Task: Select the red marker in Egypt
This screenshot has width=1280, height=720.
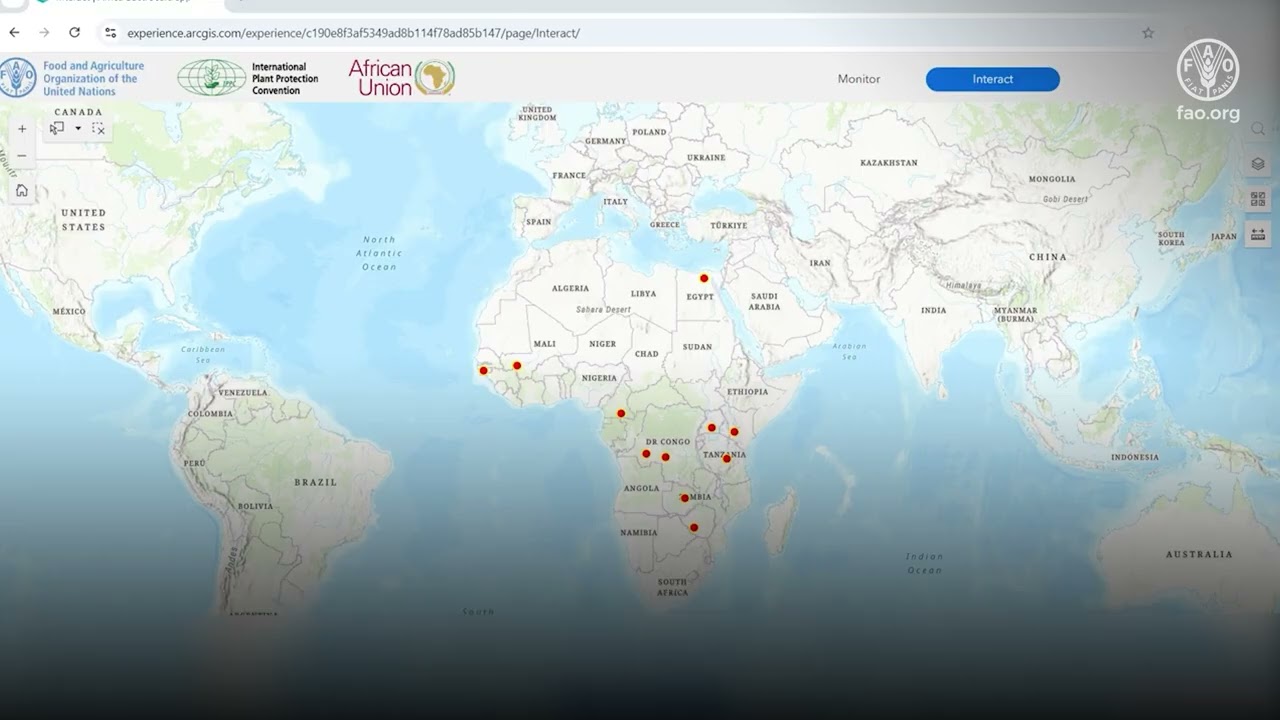Action: click(704, 278)
